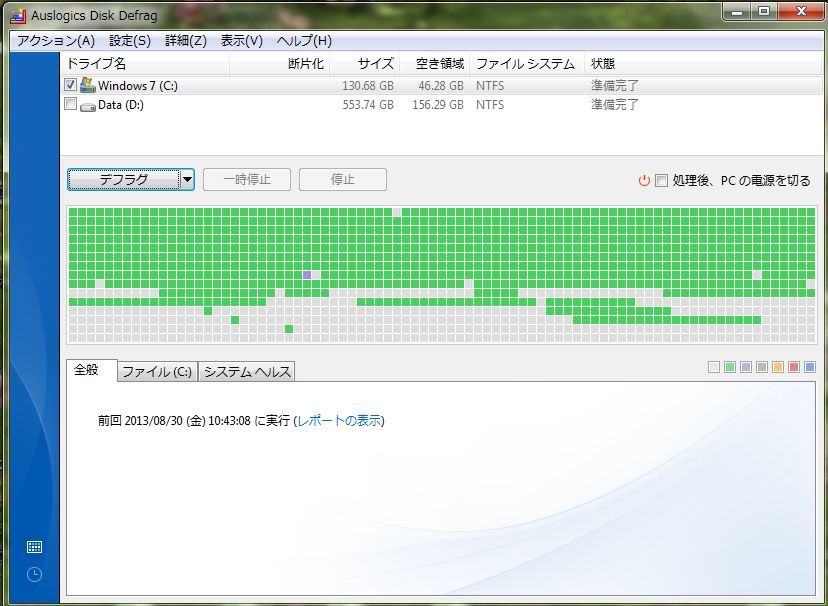Click the Windows 7 (C:) drive icon
The image size is (828, 606).
point(87,86)
